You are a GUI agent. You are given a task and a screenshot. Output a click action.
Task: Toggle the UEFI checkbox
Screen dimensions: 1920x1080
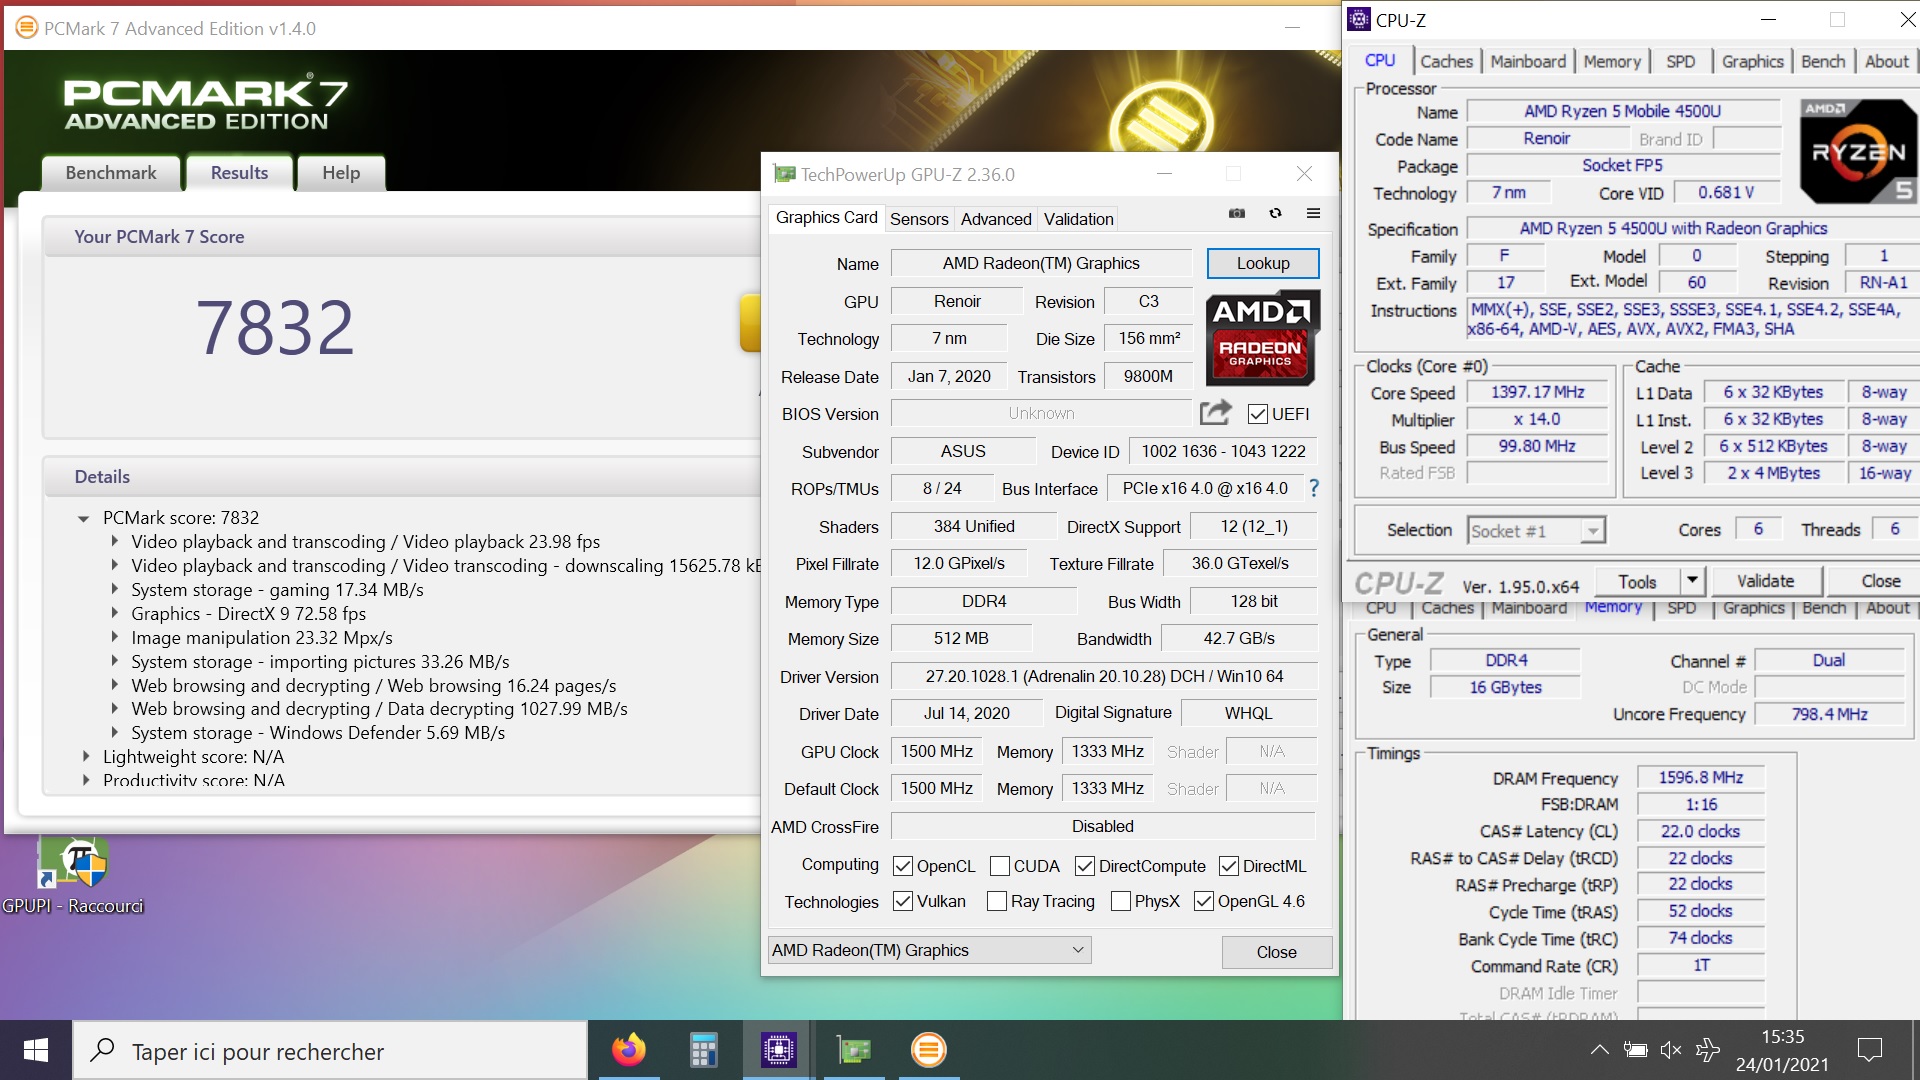click(x=1258, y=414)
